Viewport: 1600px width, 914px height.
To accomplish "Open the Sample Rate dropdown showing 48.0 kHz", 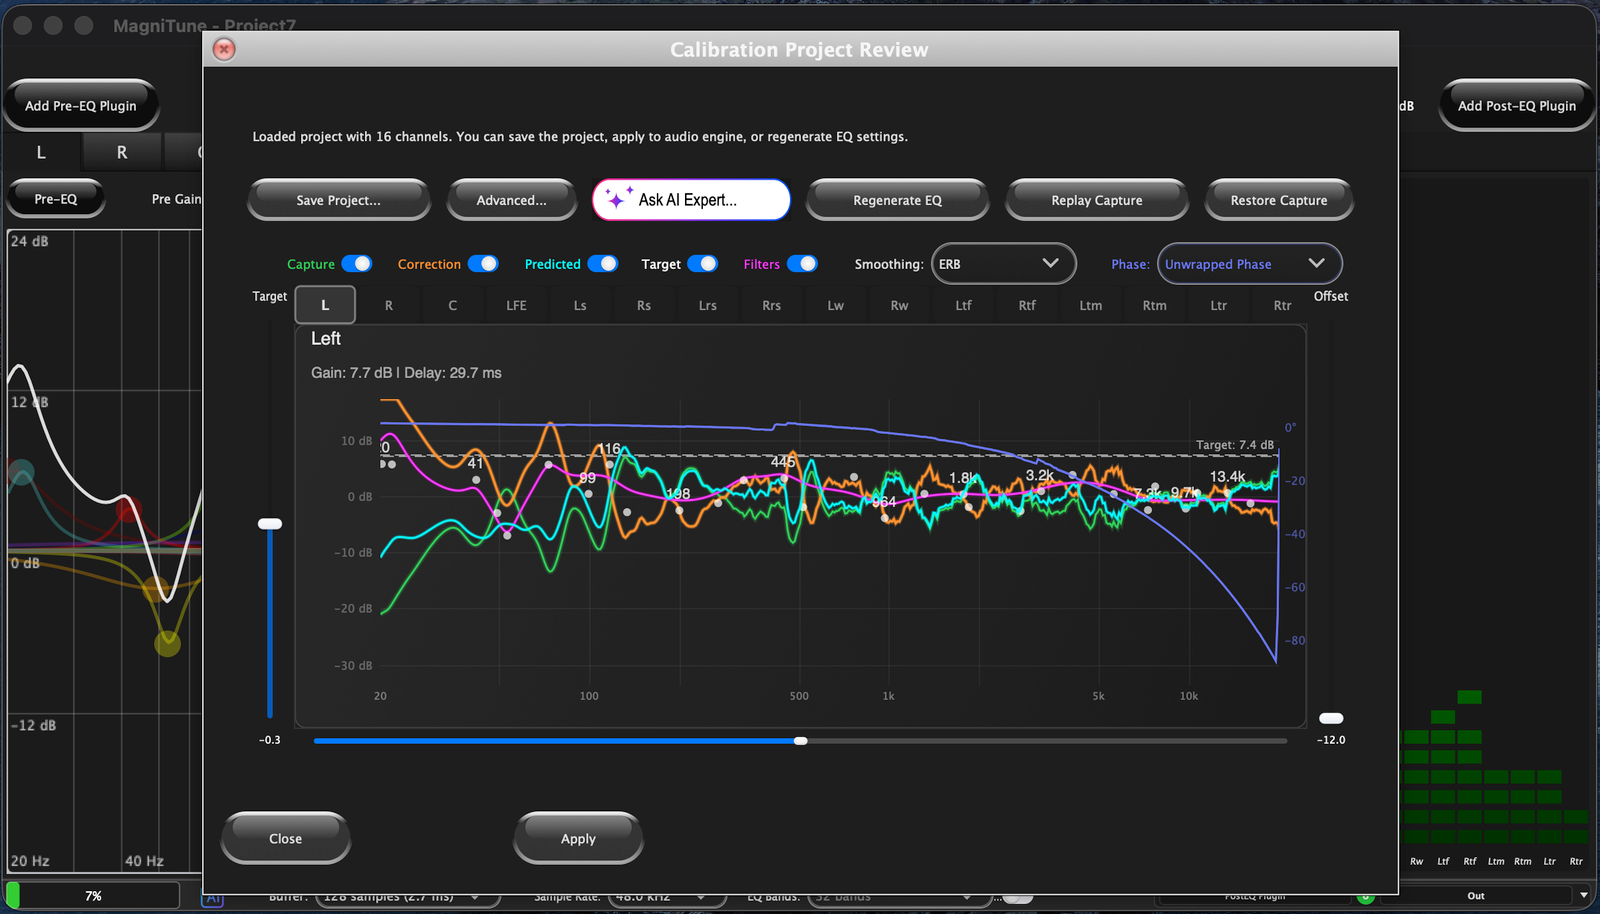I will point(666,896).
